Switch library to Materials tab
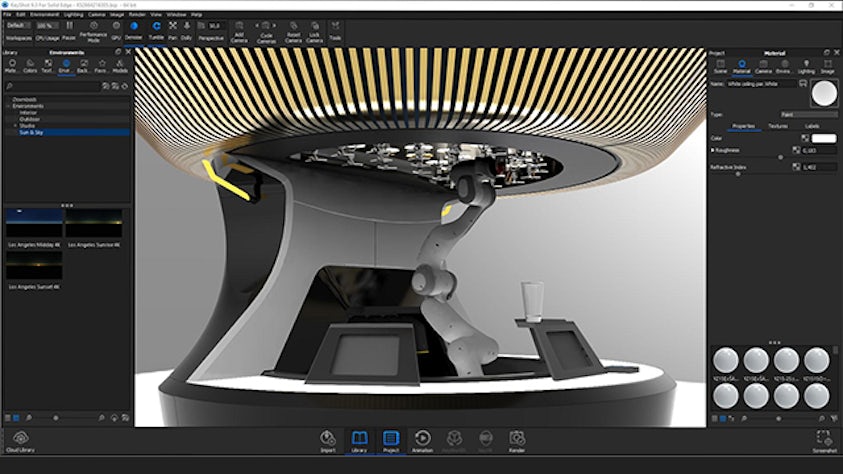 point(12,66)
